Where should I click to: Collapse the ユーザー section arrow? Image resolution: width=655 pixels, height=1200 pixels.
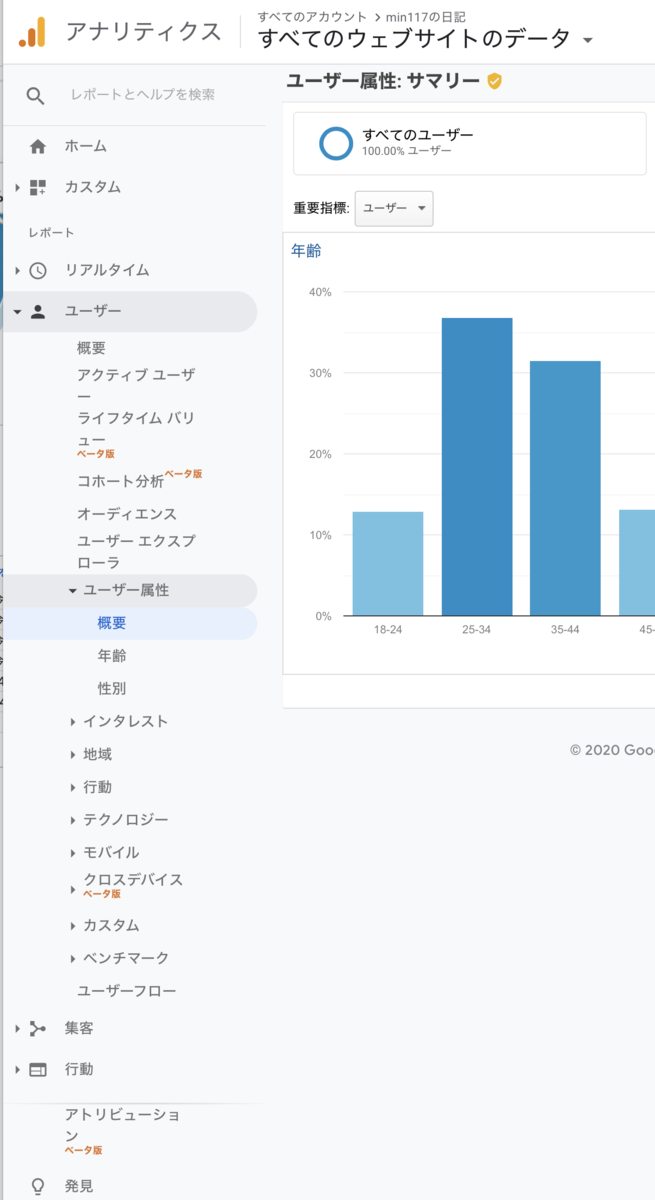click(x=17, y=312)
